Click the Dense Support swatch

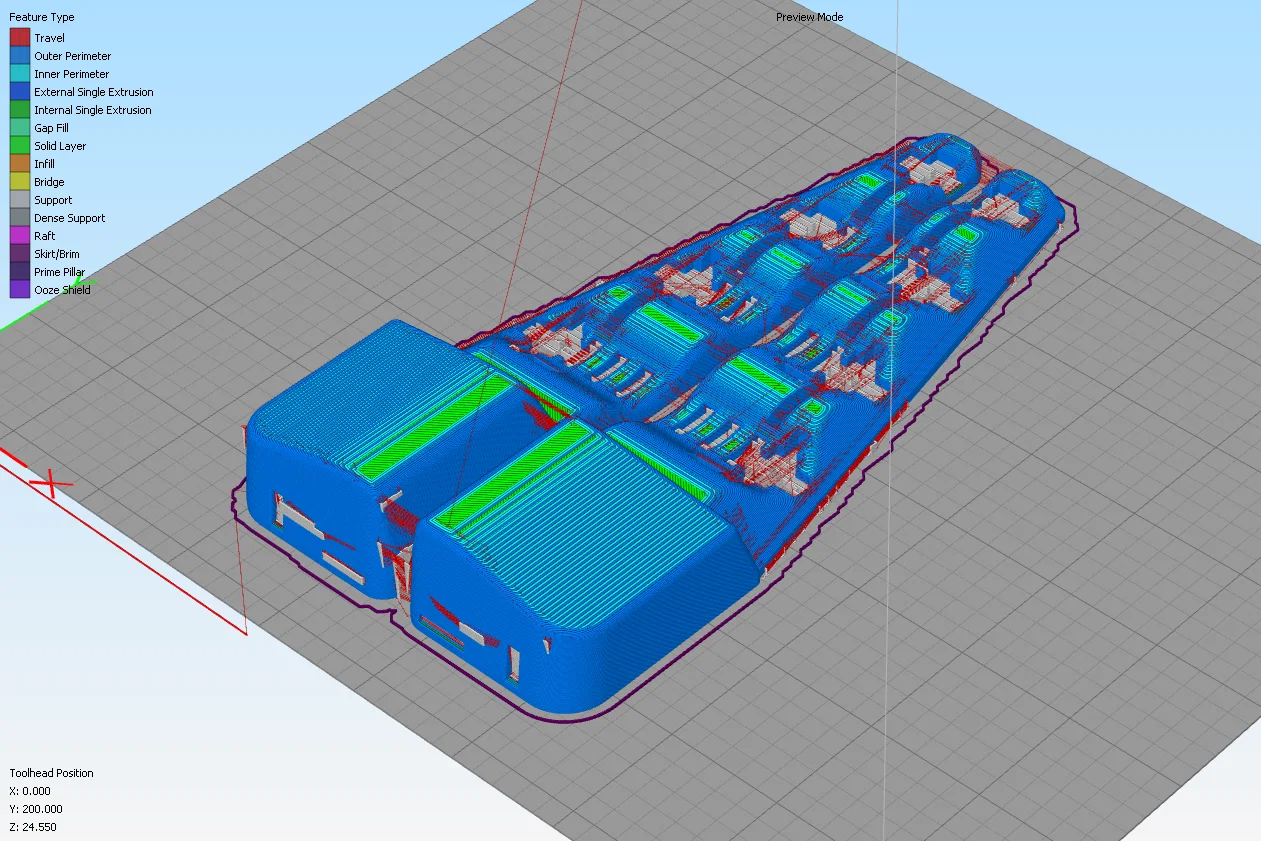[19, 218]
